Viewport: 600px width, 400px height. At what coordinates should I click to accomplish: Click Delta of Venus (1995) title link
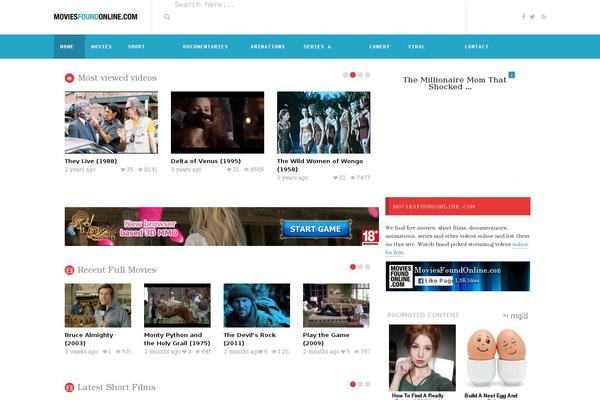click(x=206, y=161)
